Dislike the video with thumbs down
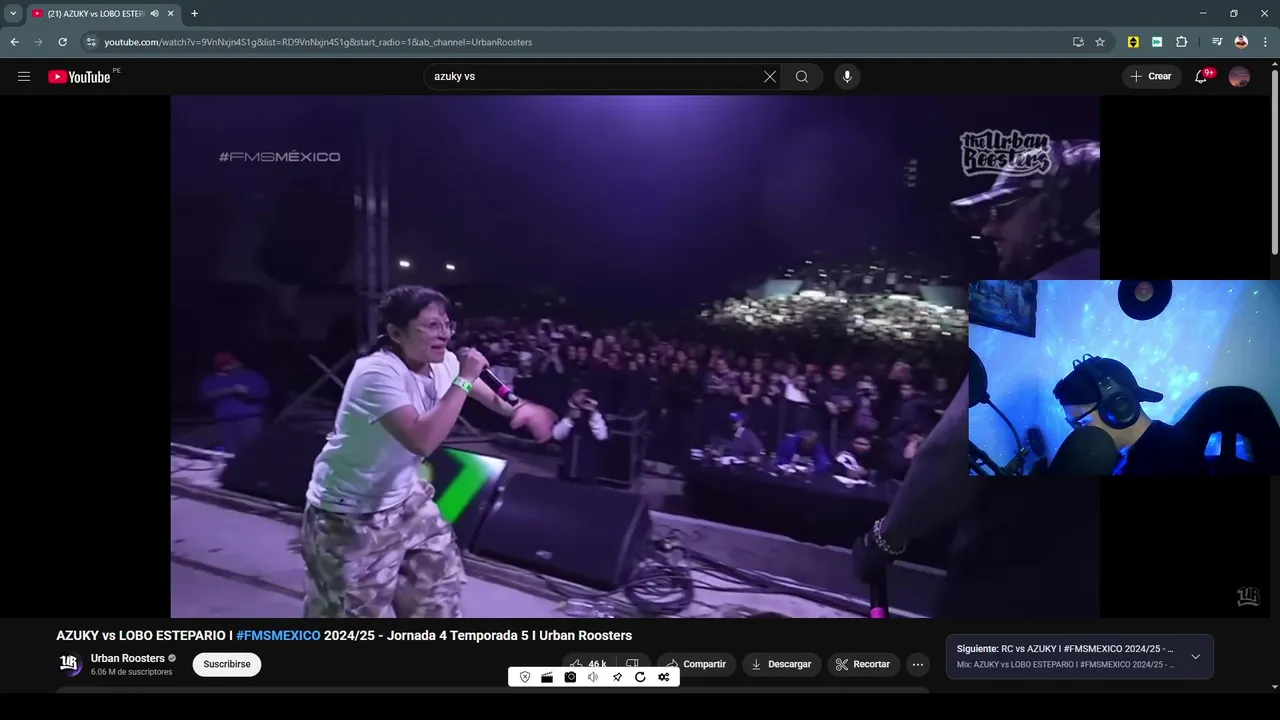The width and height of the screenshot is (1280, 720). click(x=632, y=664)
